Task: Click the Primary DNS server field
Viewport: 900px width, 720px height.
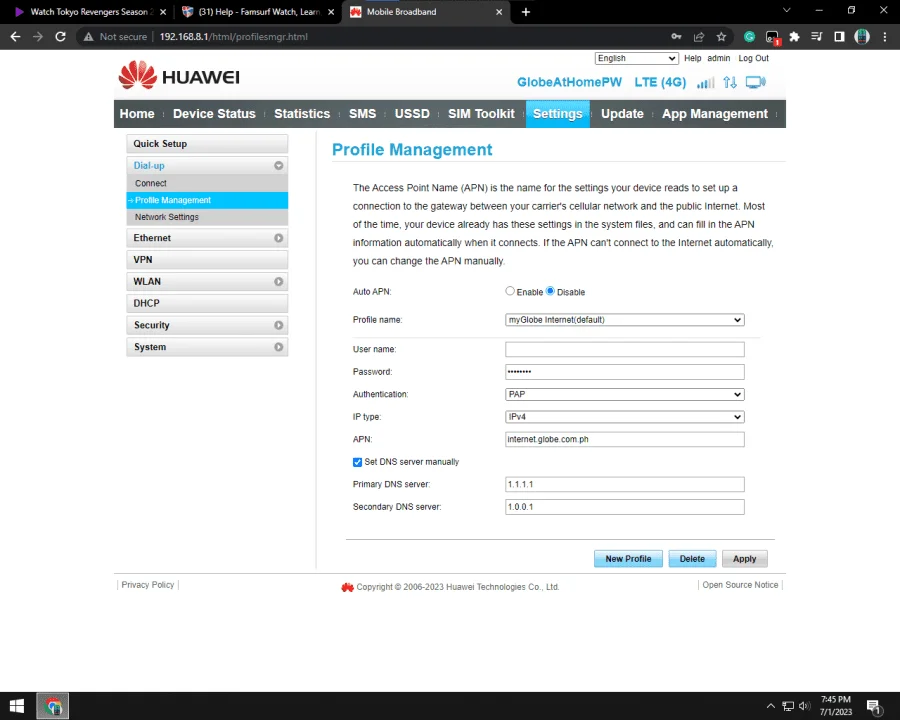Action: click(624, 484)
